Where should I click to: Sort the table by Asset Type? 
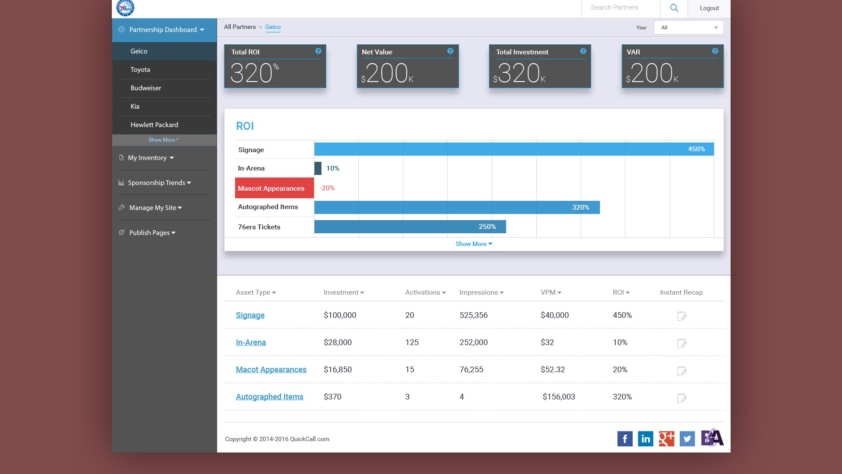point(256,293)
